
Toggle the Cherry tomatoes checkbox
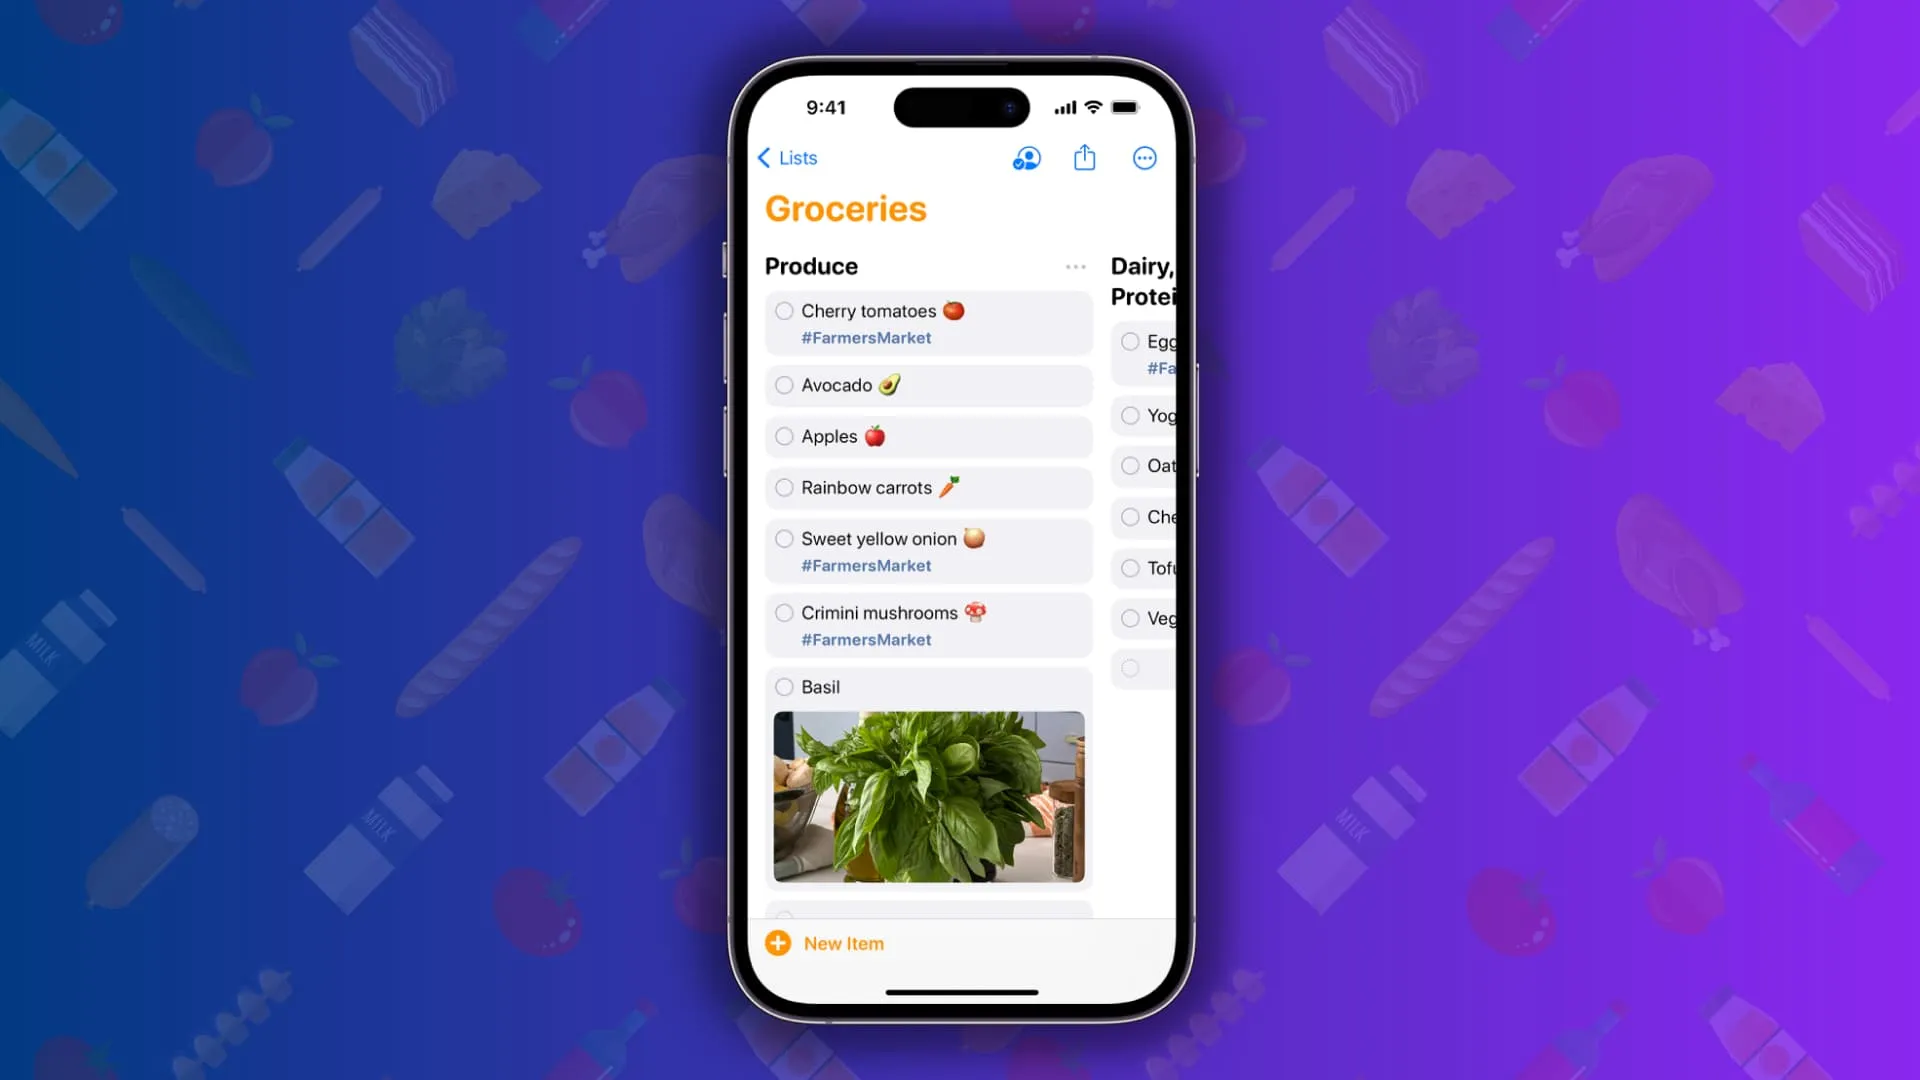785,310
